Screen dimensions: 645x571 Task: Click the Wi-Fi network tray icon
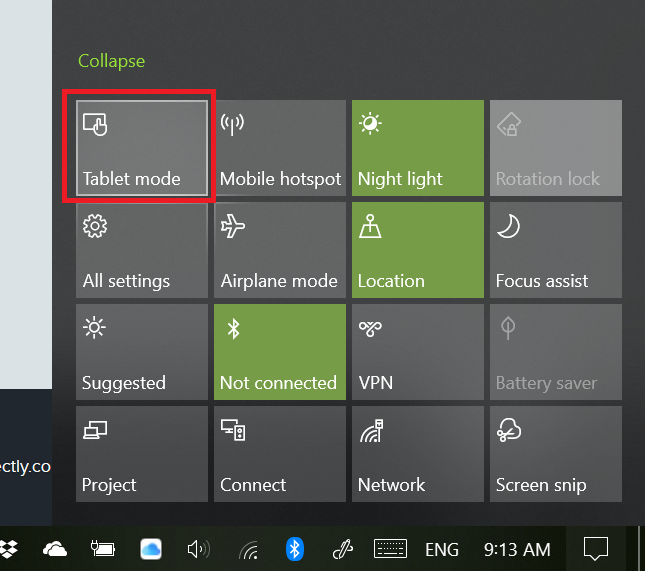[x=248, y=550]
